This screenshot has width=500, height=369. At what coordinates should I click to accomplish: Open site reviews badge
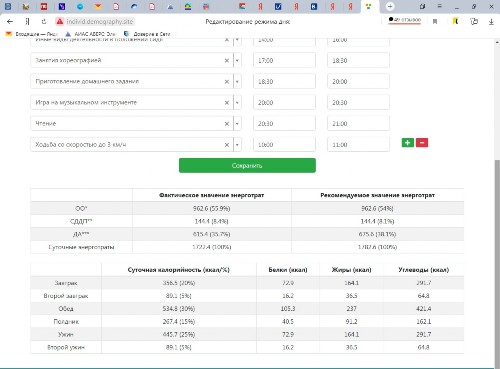pos(404,20)
